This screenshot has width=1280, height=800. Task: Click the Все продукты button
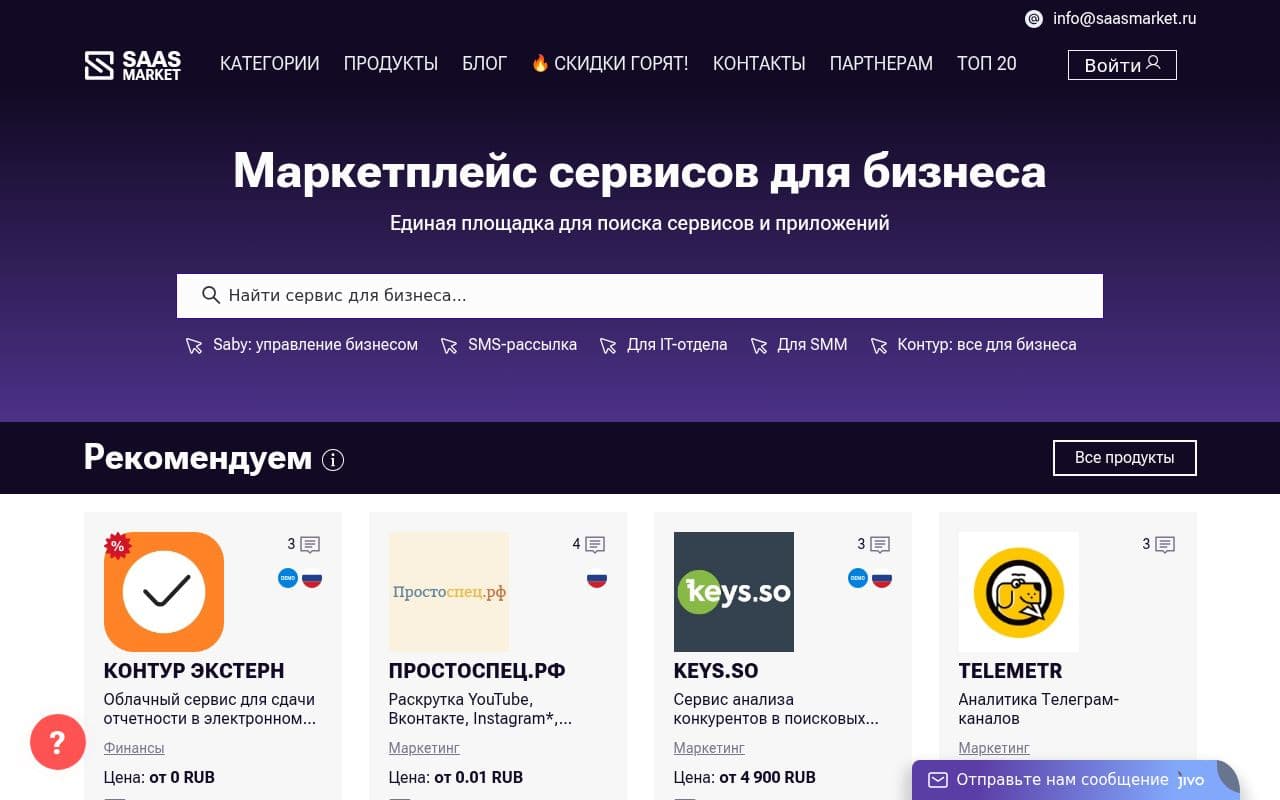click(x=1124, y=457)
